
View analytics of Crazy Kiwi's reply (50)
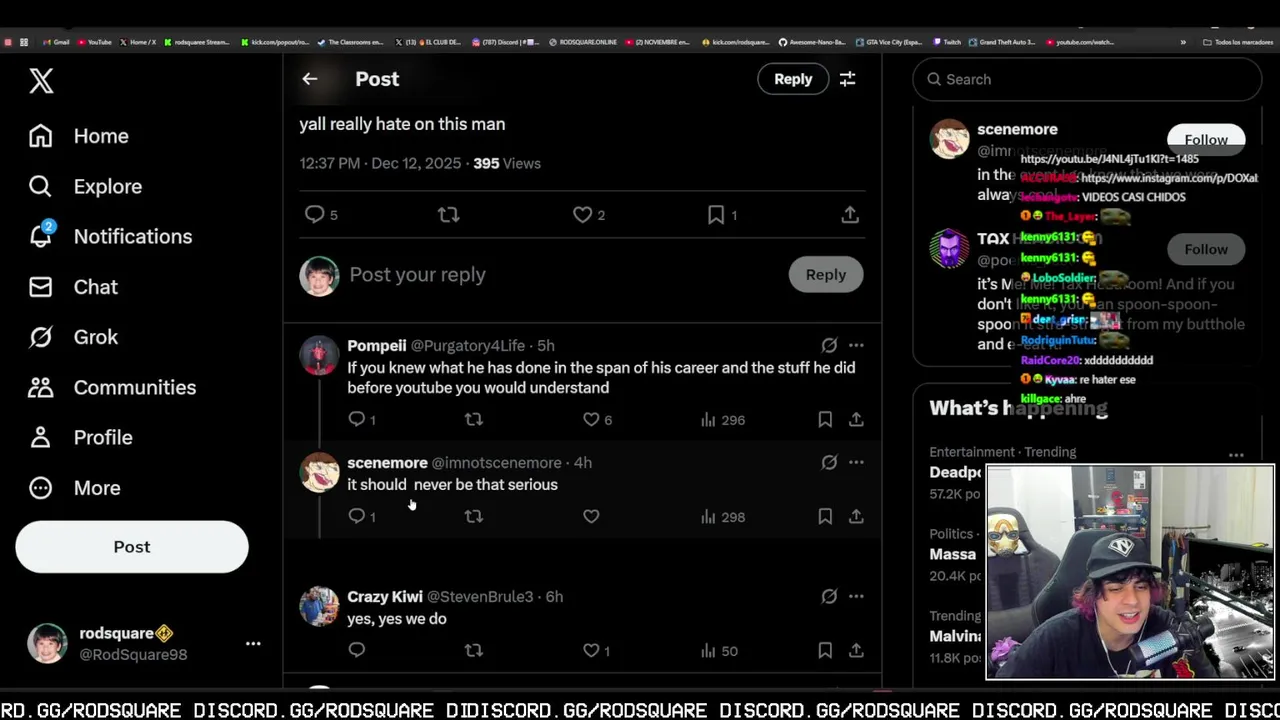coord(719,651)
